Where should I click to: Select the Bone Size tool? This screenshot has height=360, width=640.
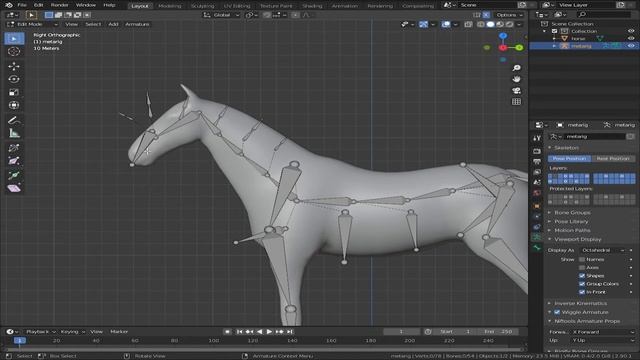[14, 161]
